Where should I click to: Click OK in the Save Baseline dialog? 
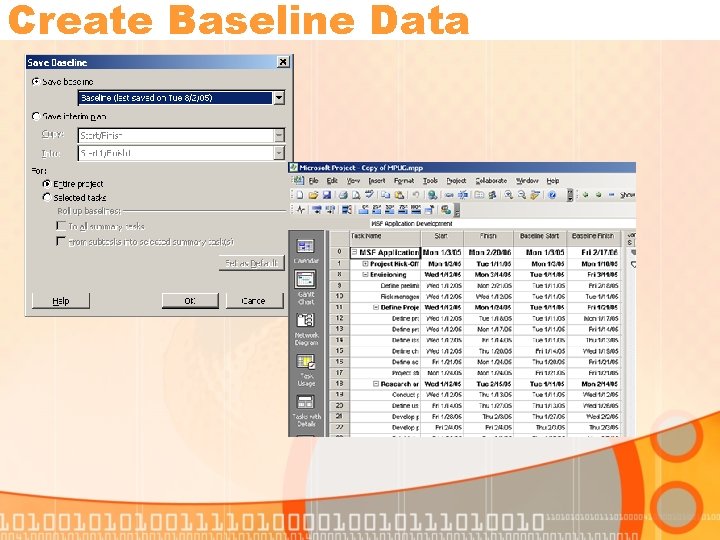tap(190, 301)
